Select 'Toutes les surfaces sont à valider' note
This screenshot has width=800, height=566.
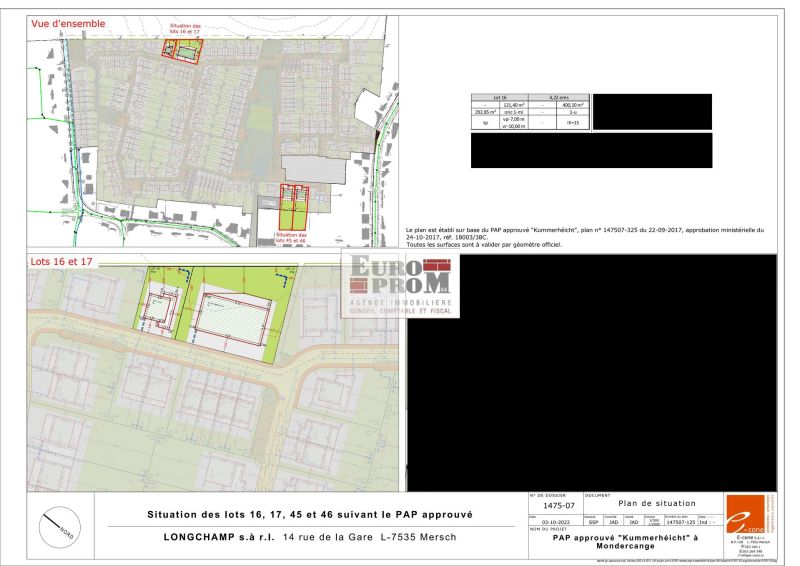point(484,244)
